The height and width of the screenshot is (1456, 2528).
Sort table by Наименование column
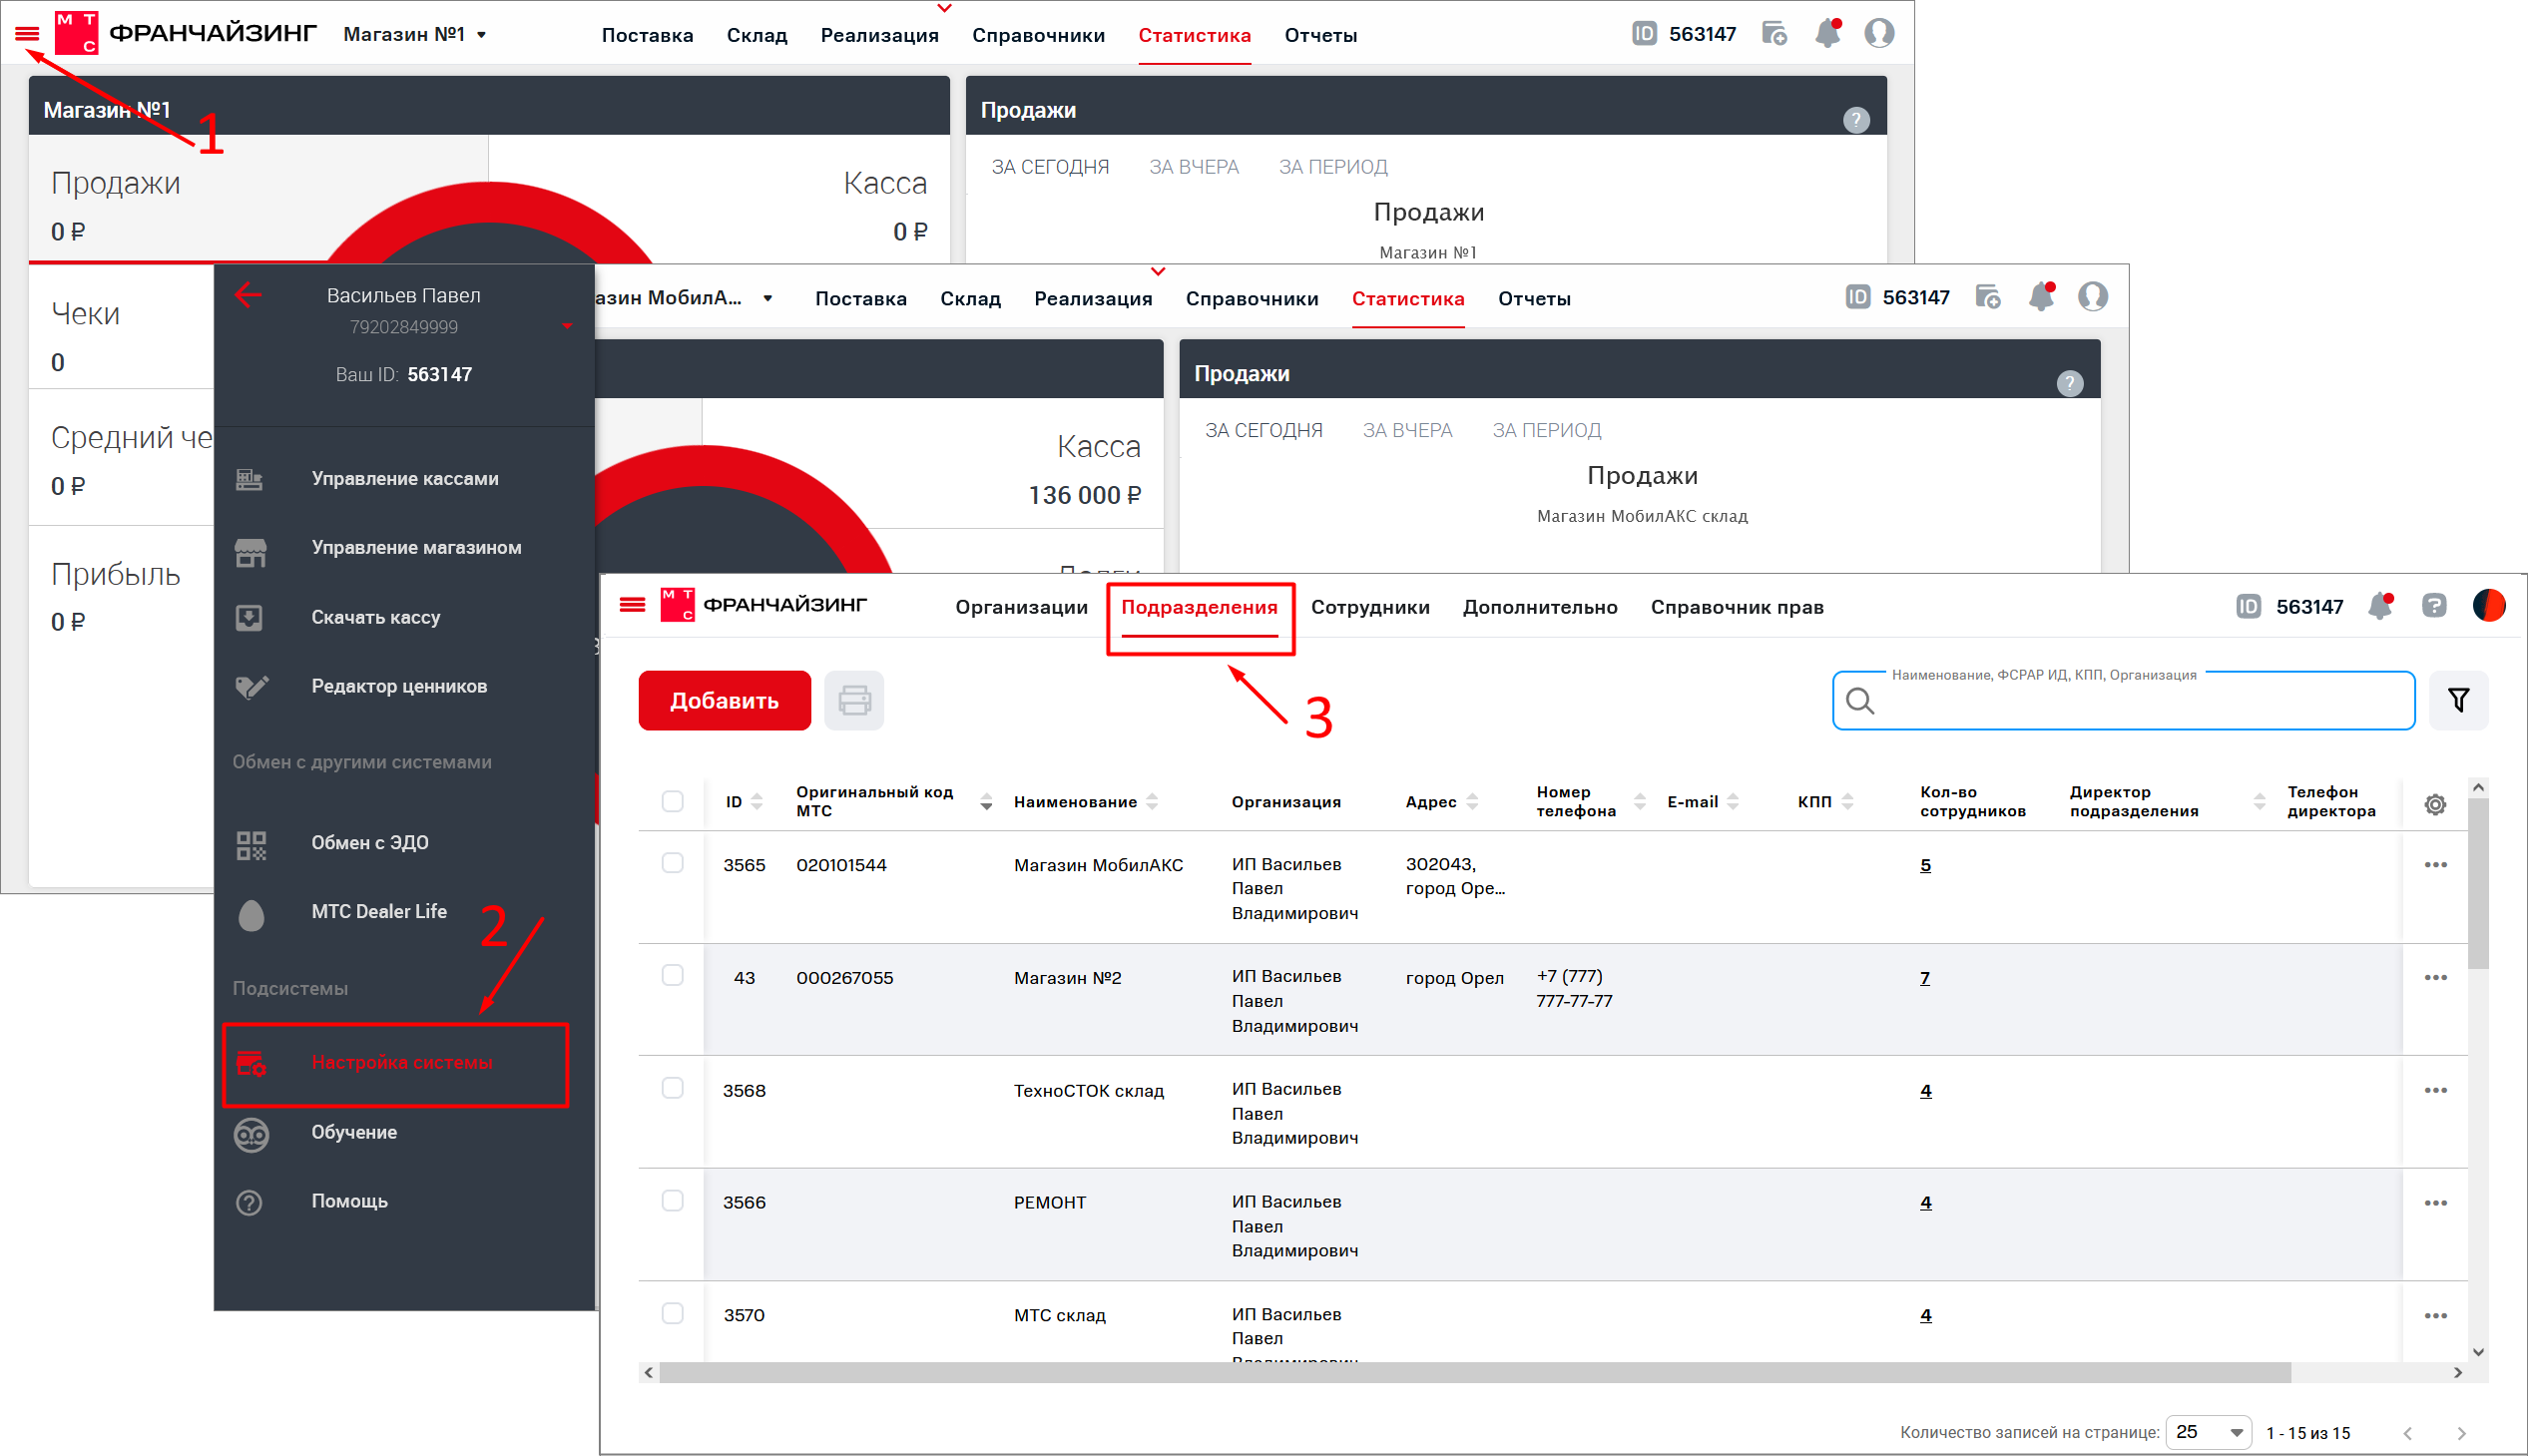[1152, 802]
